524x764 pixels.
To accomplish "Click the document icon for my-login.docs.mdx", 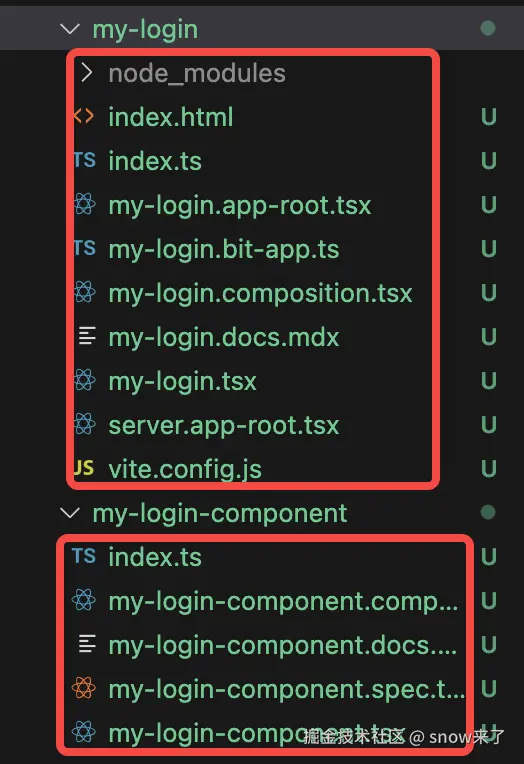I will [87, 336].
